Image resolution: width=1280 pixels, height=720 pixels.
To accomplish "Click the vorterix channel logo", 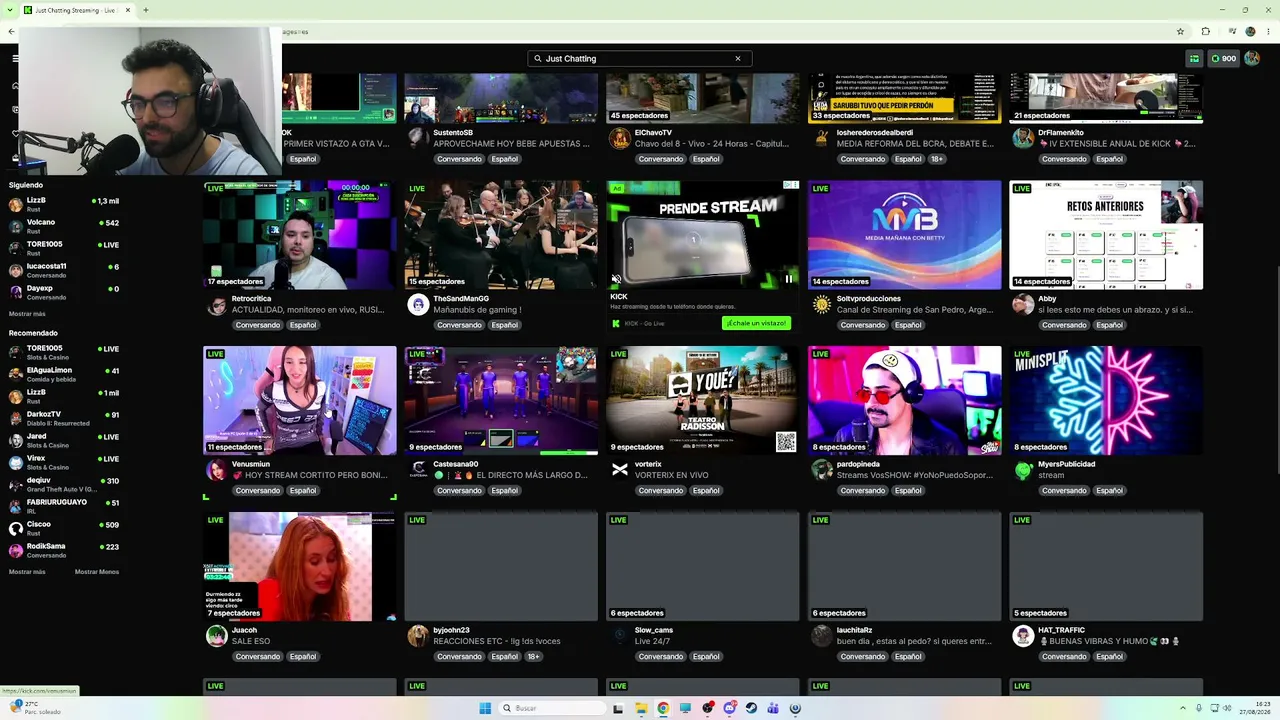I will click(620, 470).
